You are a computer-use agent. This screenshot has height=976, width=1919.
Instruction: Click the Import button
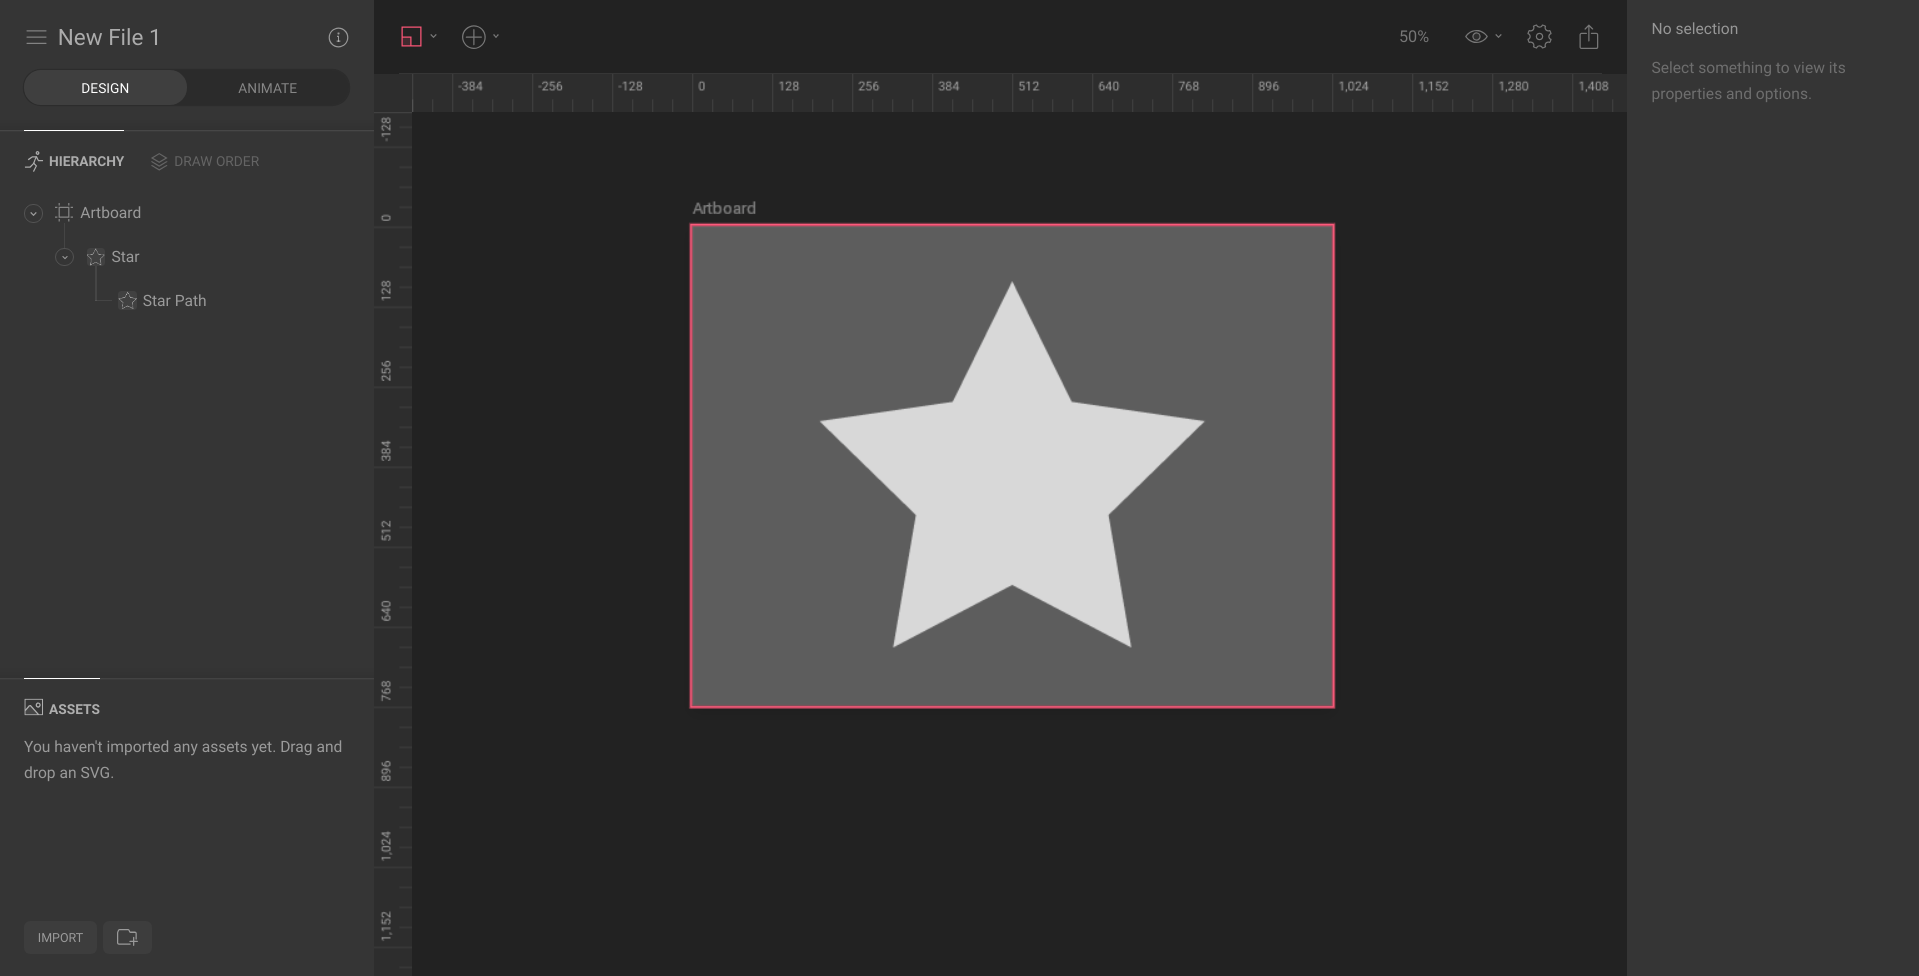tap(59, 937)
